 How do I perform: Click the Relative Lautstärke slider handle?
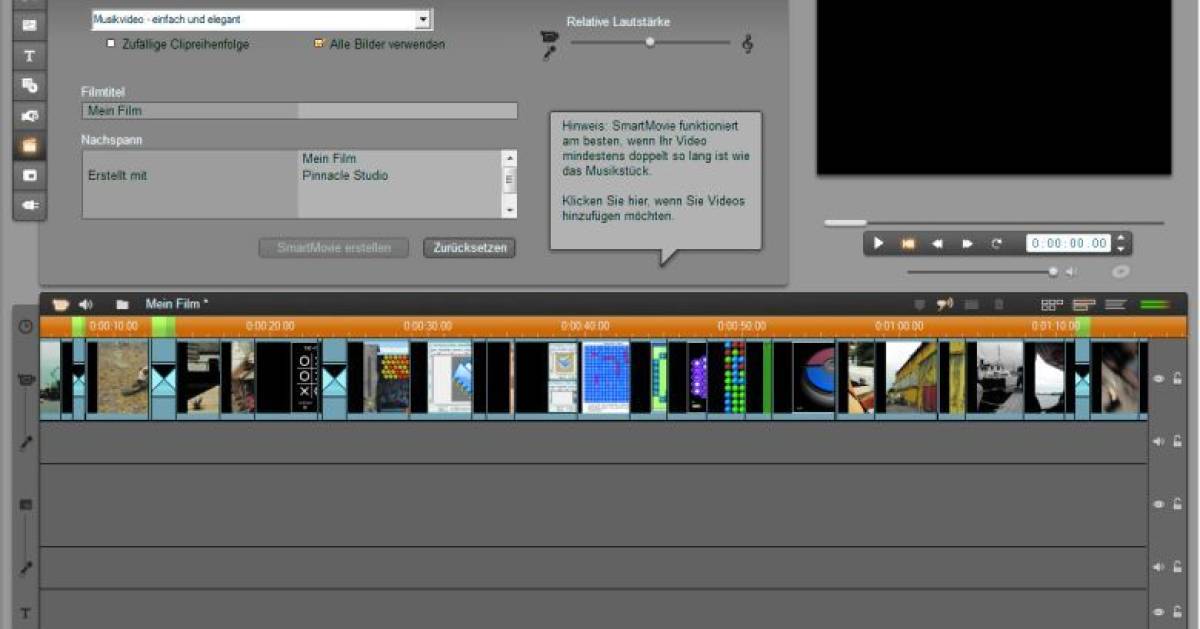click(650, 42)
